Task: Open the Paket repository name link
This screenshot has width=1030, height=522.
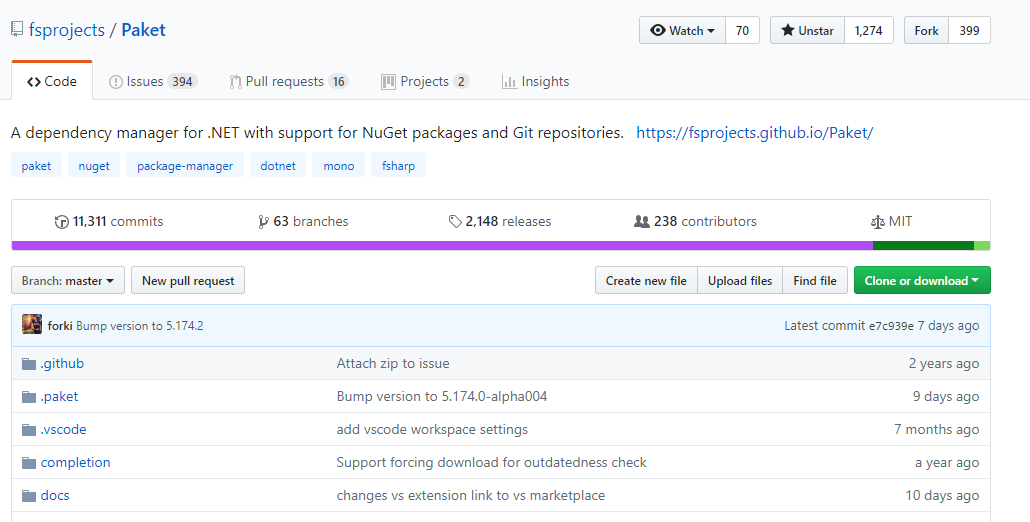Action: pyautogui.click(x=143, y=30)
